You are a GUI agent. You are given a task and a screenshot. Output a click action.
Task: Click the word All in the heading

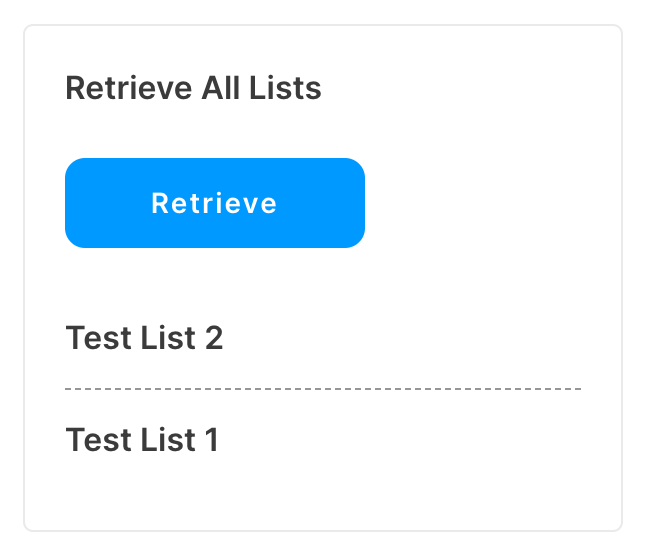[220, 88]
